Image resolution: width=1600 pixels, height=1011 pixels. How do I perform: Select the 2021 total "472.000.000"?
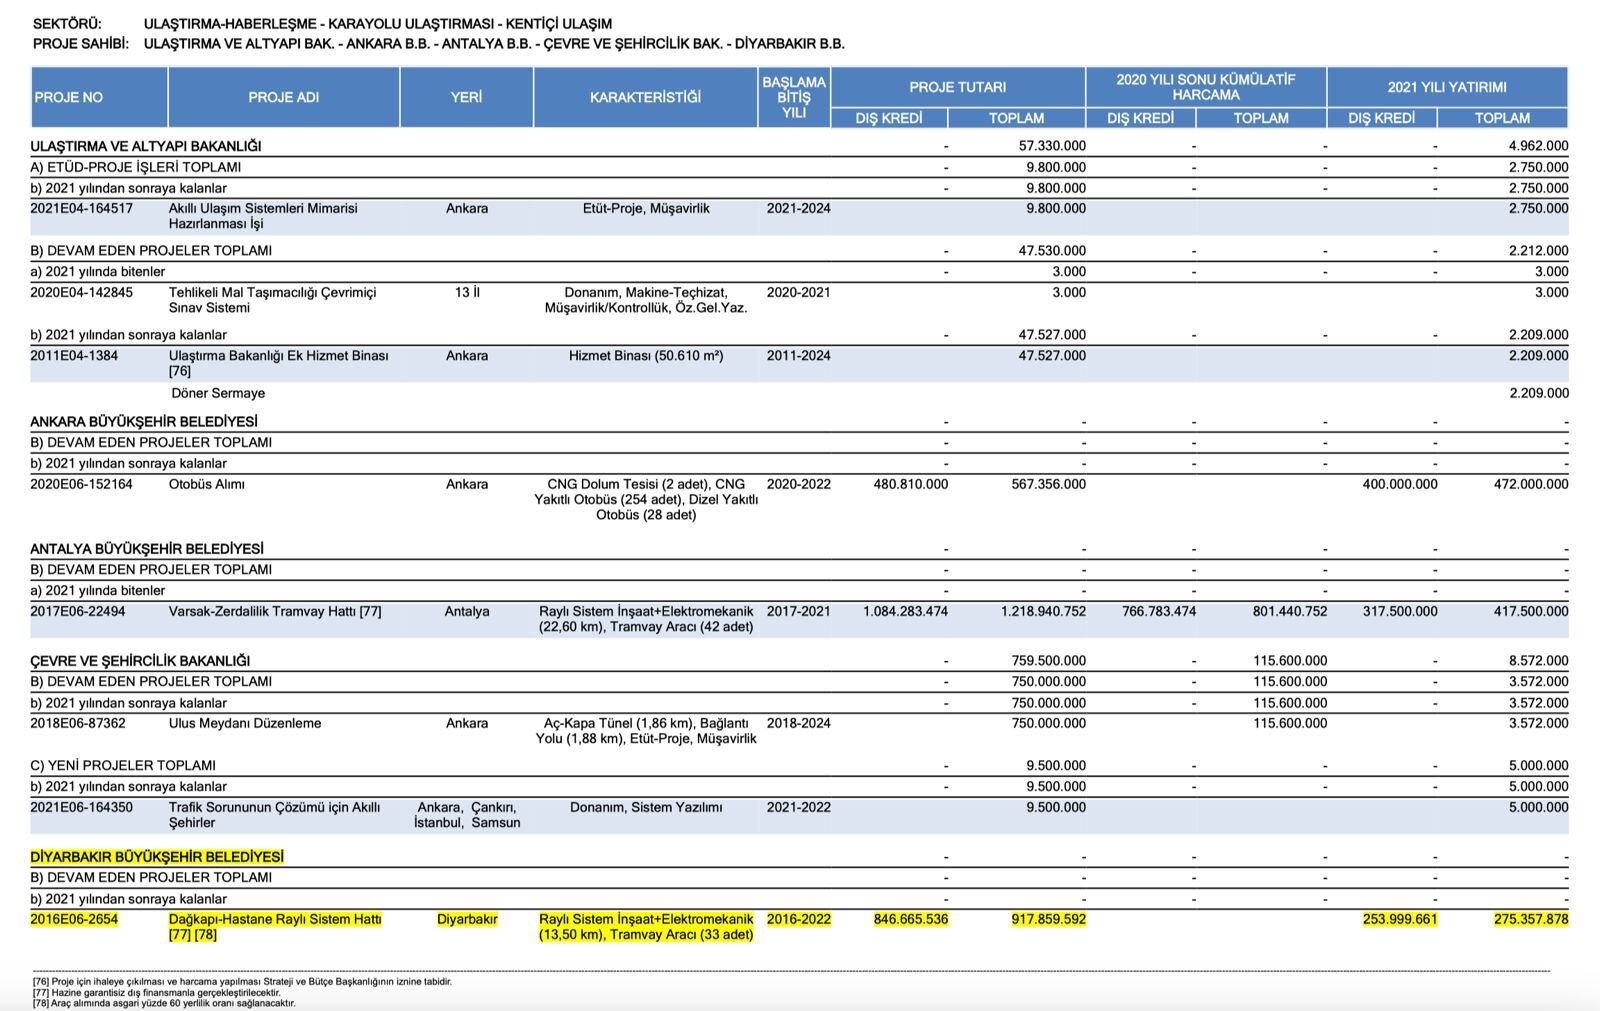[1531, 485]
